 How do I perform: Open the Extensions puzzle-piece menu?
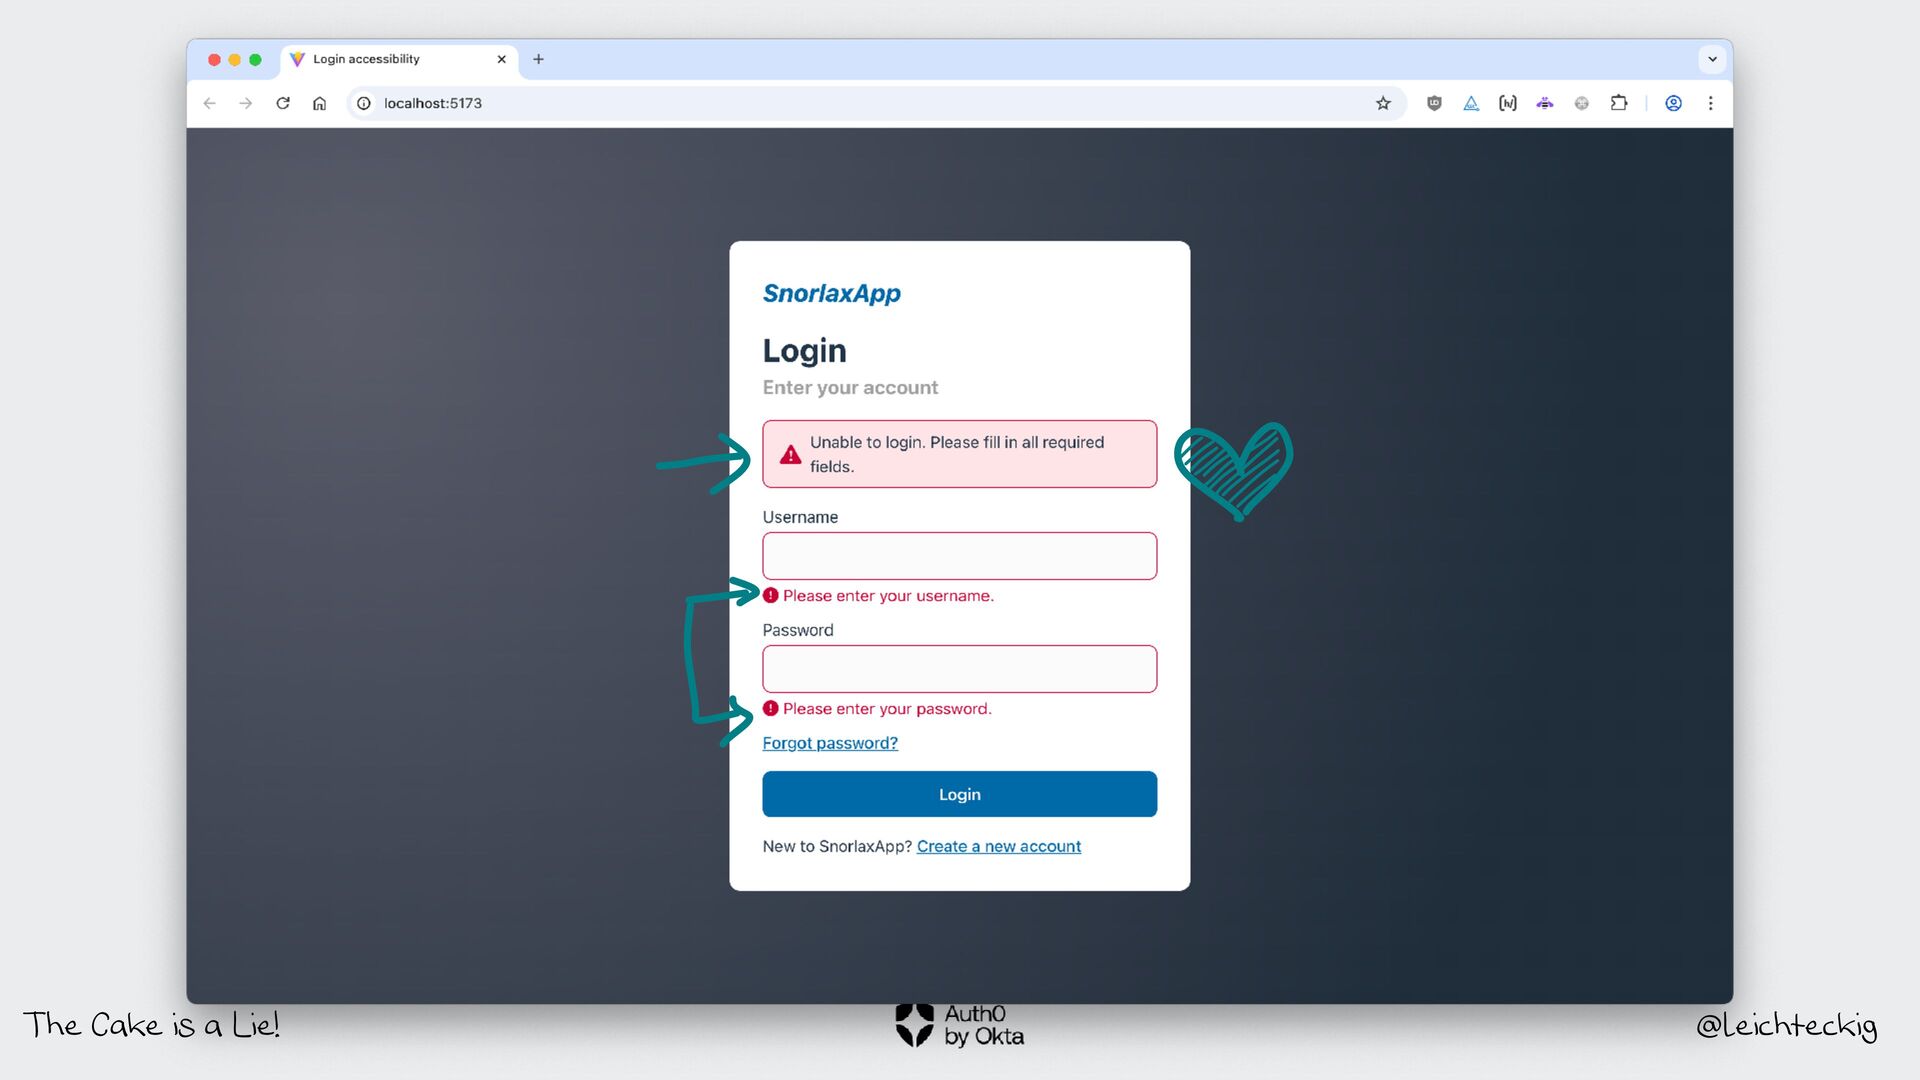[1619, 103]
